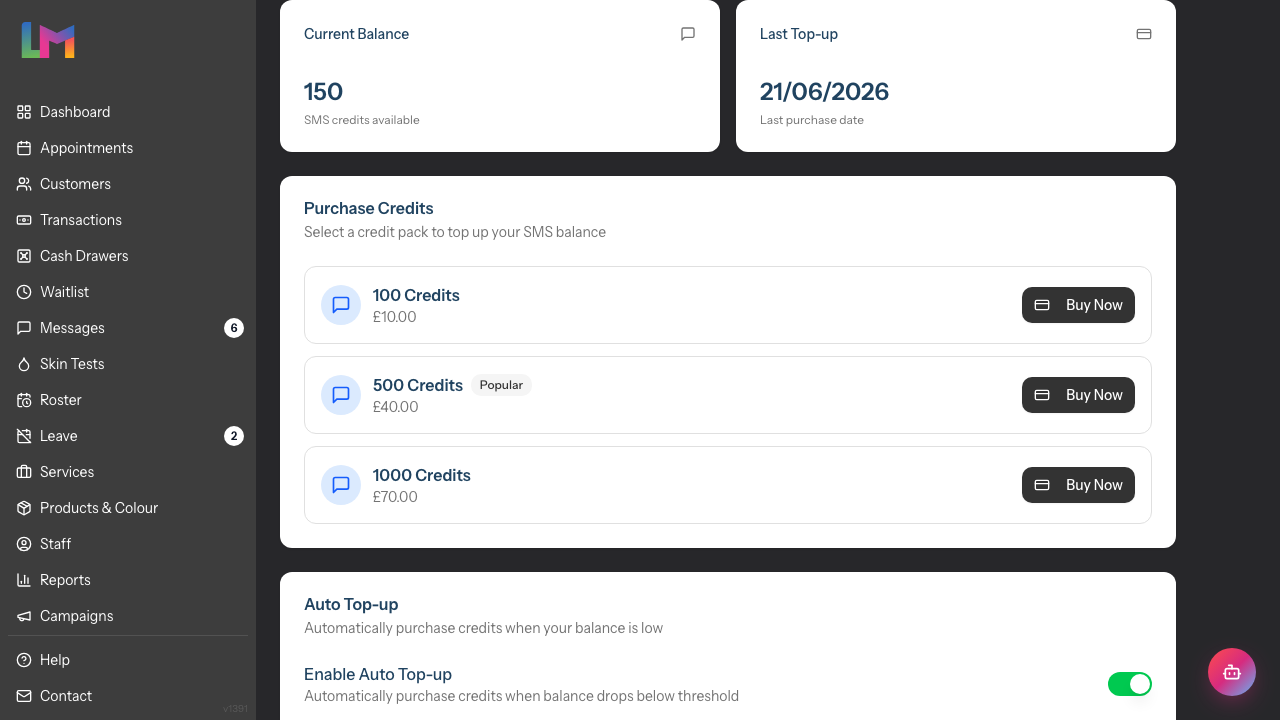The image size is (1280, 720).
Task: Open the Contact link
Action: [128, 696]
